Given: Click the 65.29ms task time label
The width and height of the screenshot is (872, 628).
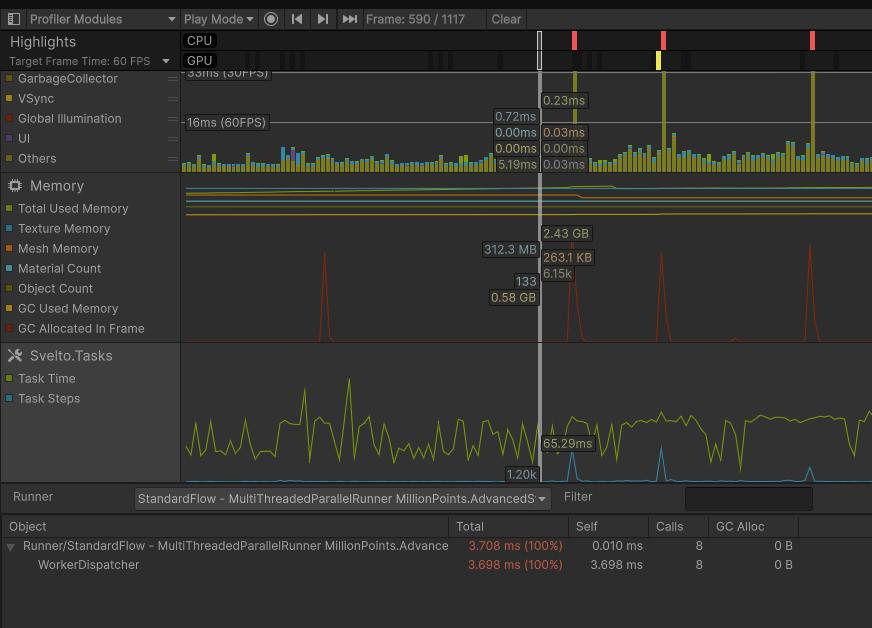Looking at the screenshot, I should tap(568, 443).
